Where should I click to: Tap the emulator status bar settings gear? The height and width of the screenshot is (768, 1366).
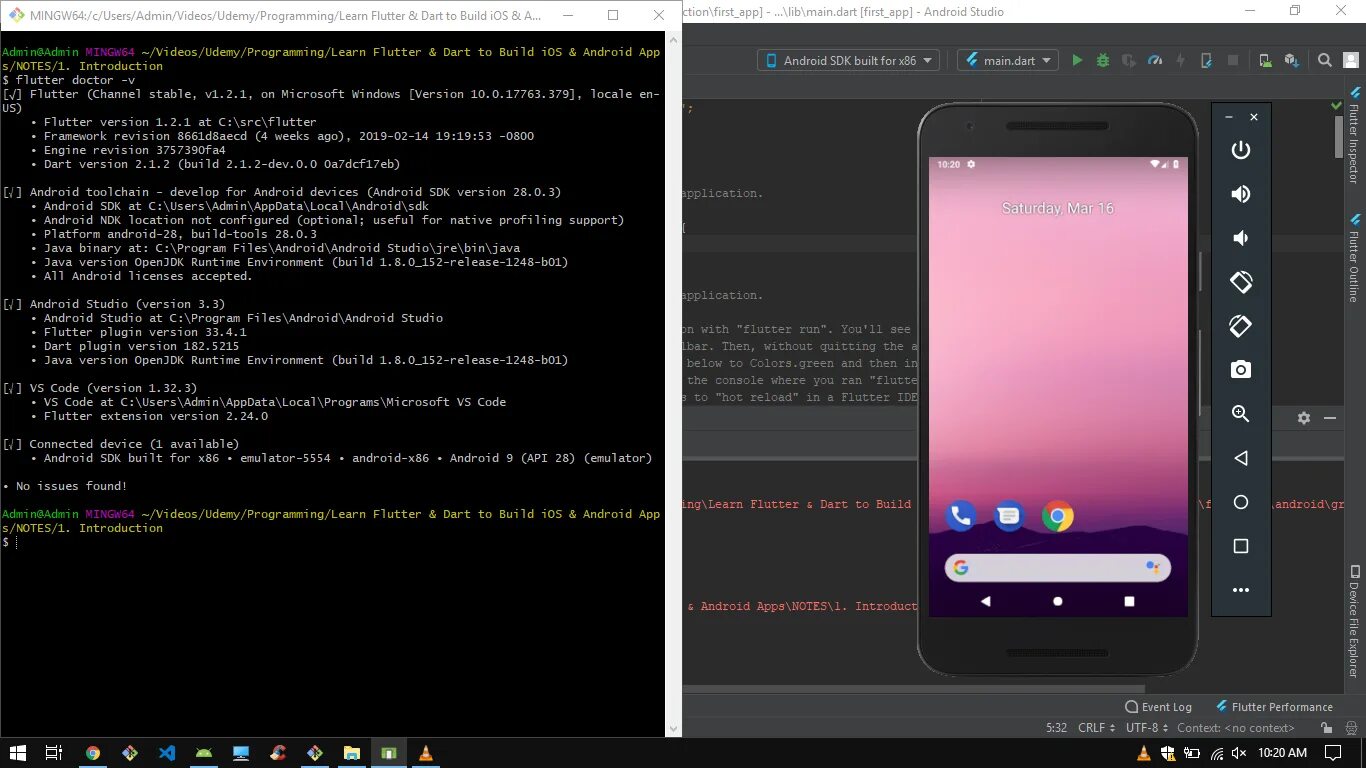click(971, 164)
